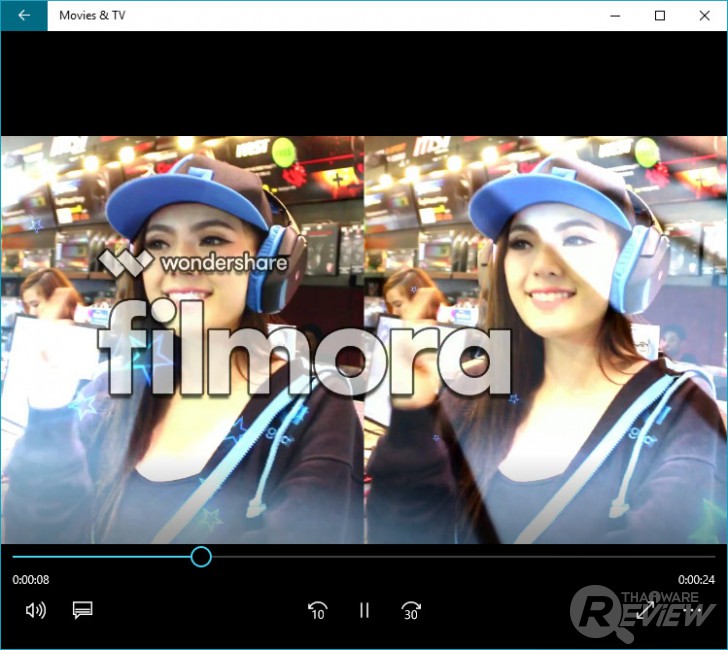728x650 pixels.
Task: Open the subtitles and captions menu
Action: tap(83, 610)
